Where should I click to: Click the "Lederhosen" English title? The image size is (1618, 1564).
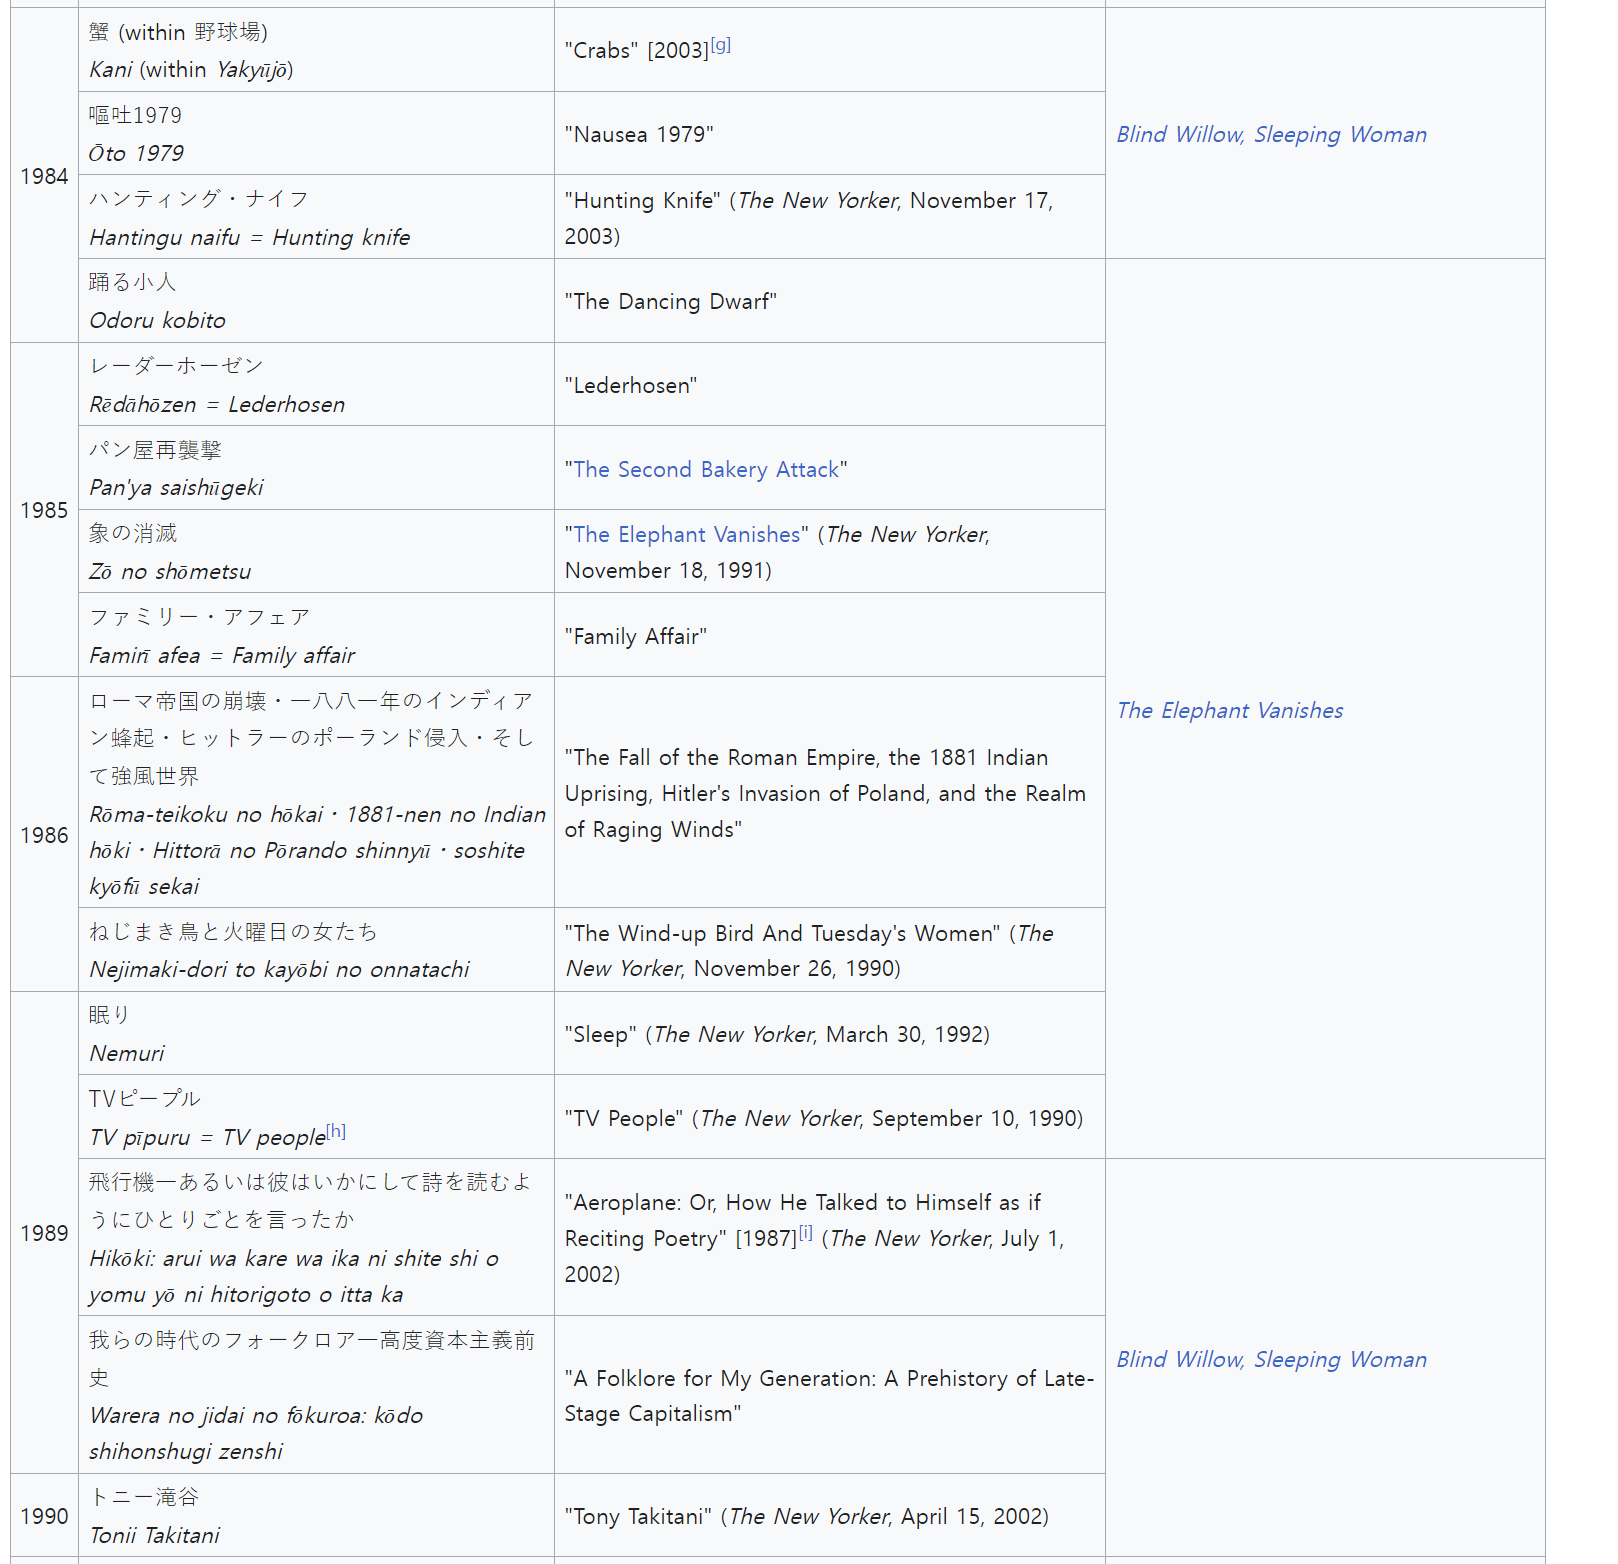point(631,385)
